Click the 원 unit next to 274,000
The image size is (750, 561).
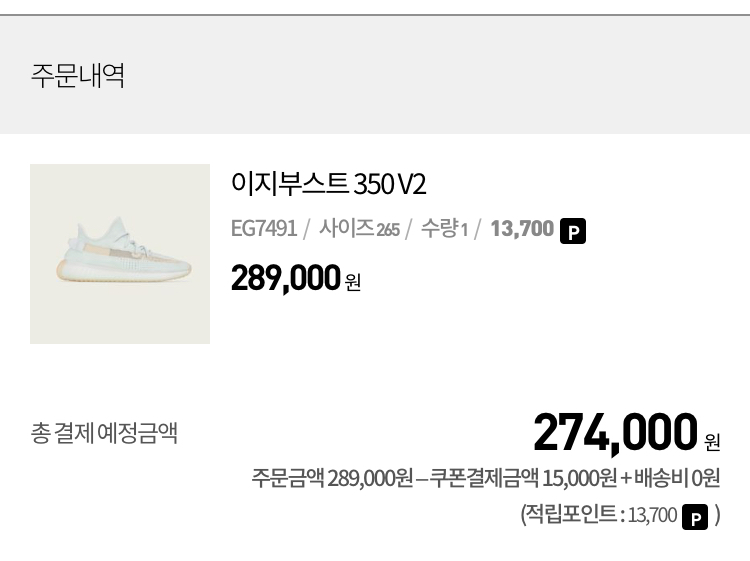[712, 440]
